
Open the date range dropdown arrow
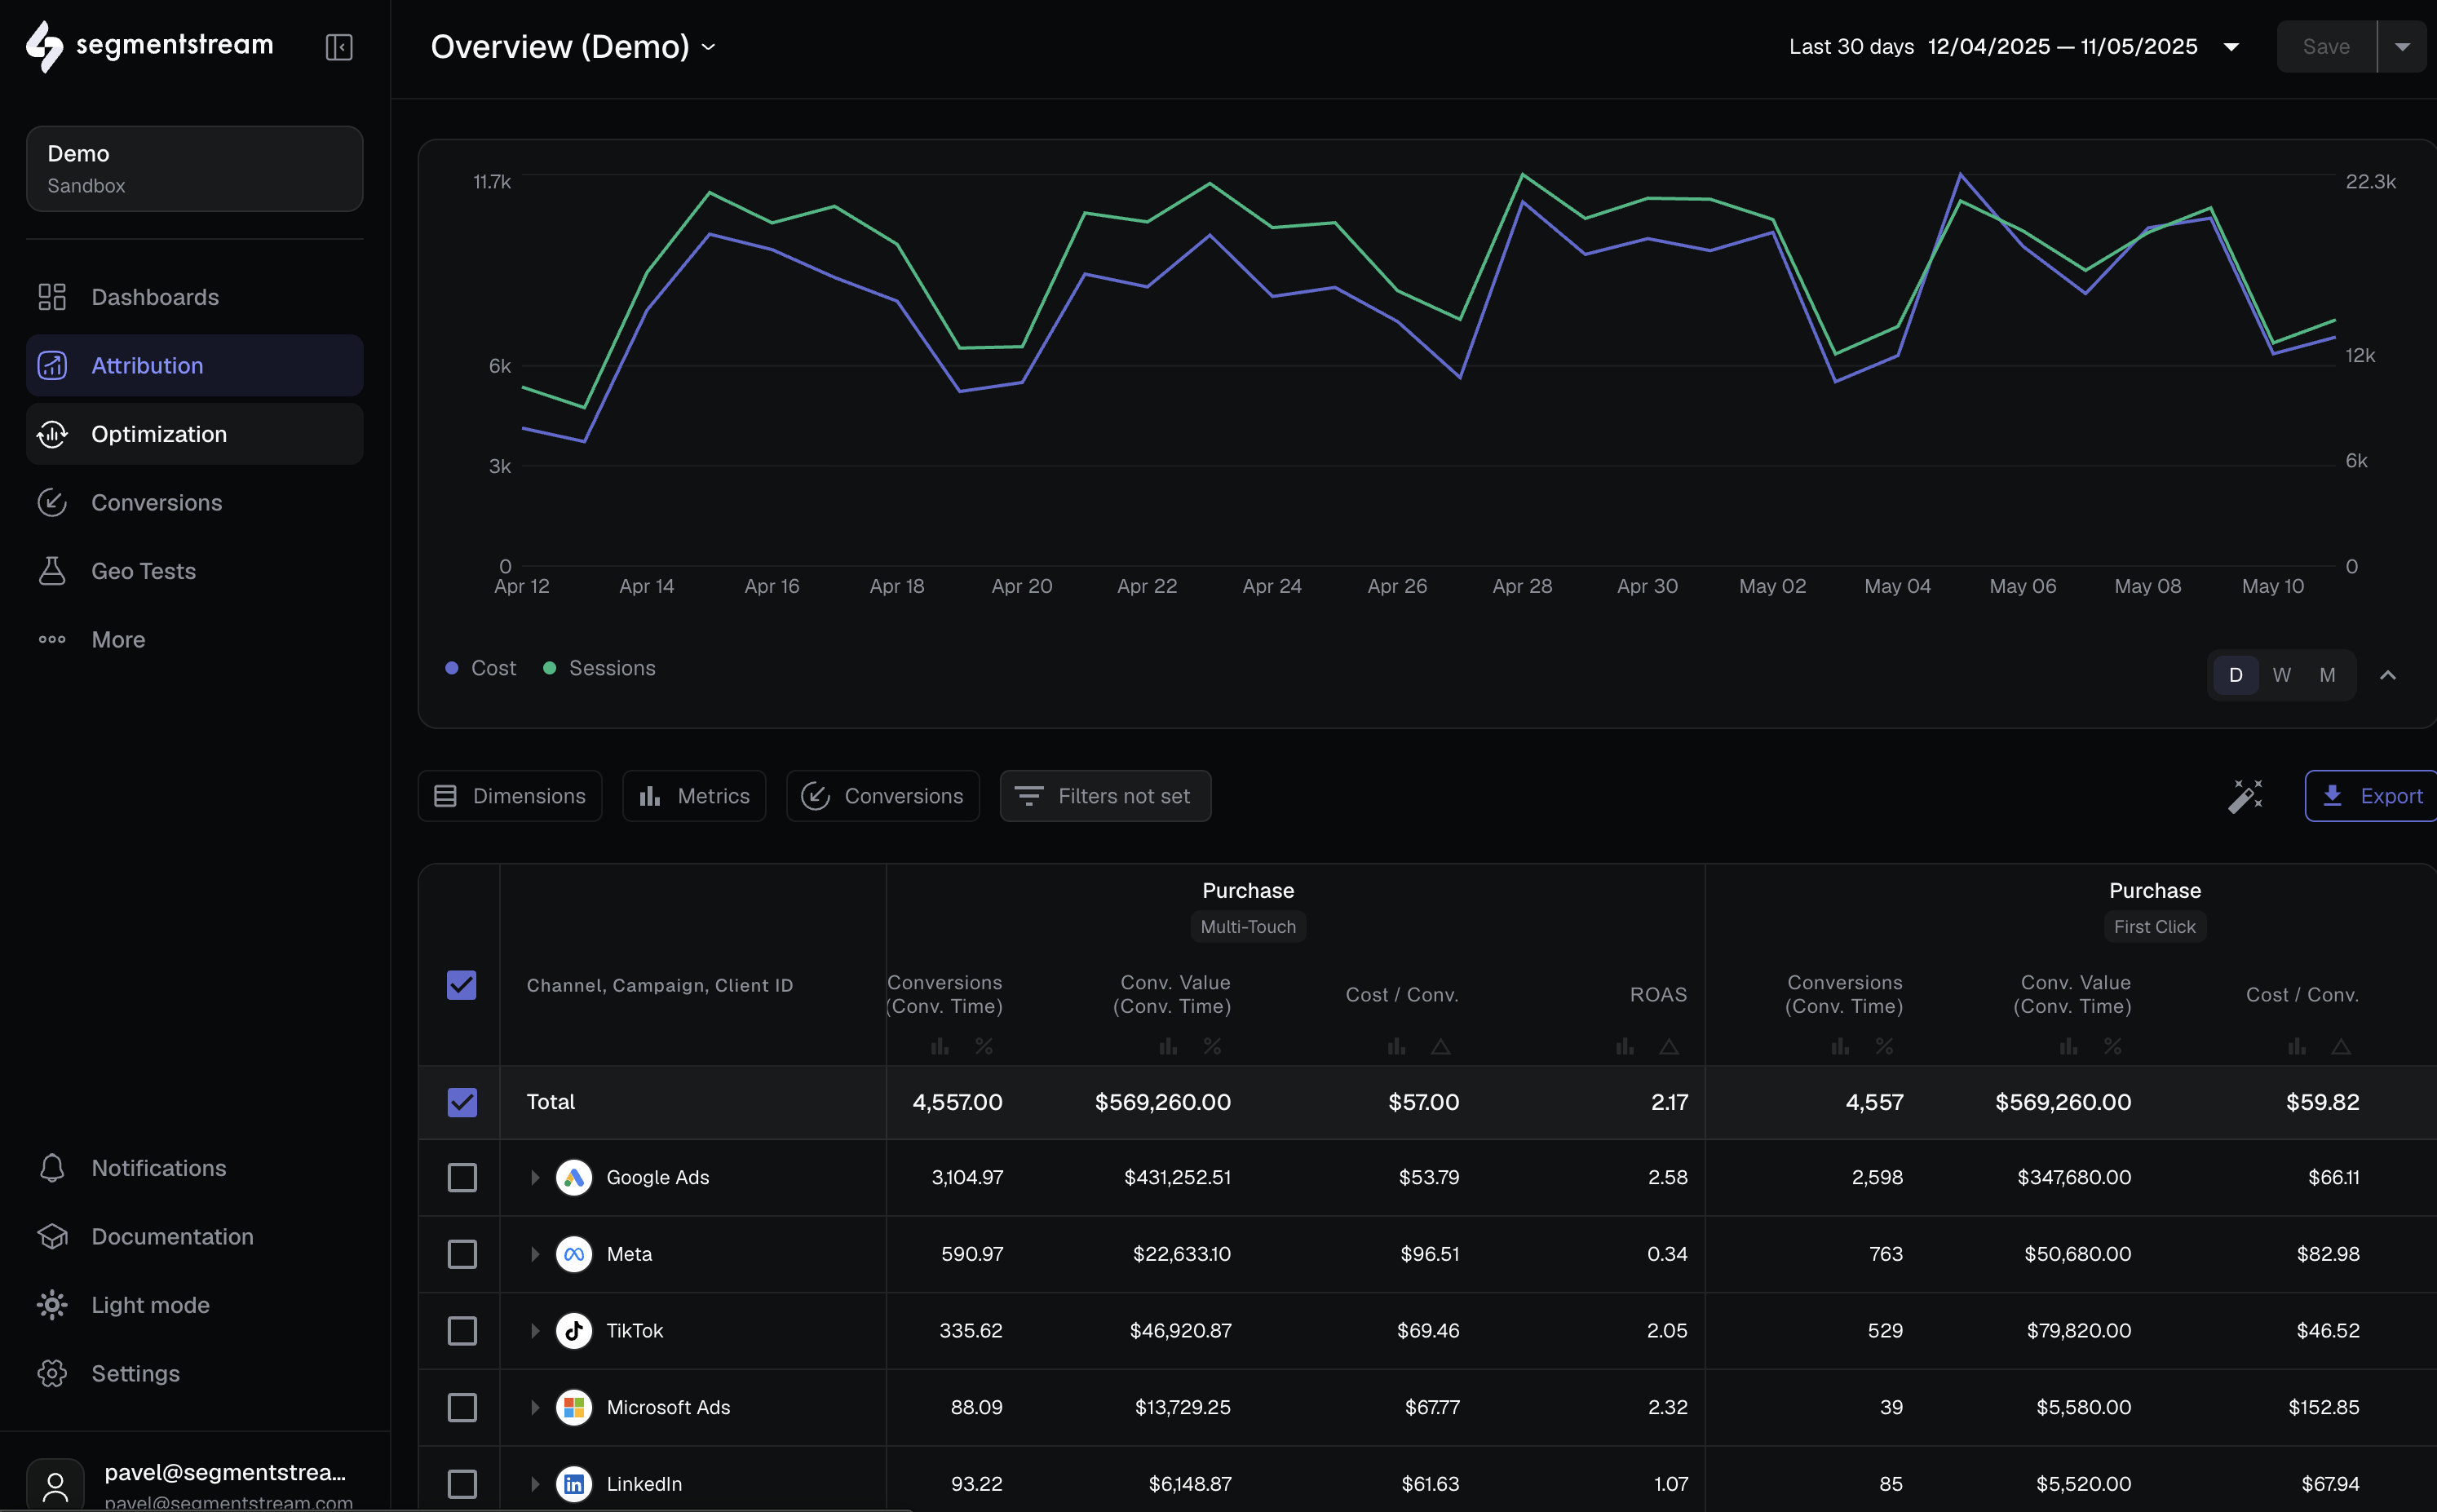pyautogui.click(x=2231, y=47)
